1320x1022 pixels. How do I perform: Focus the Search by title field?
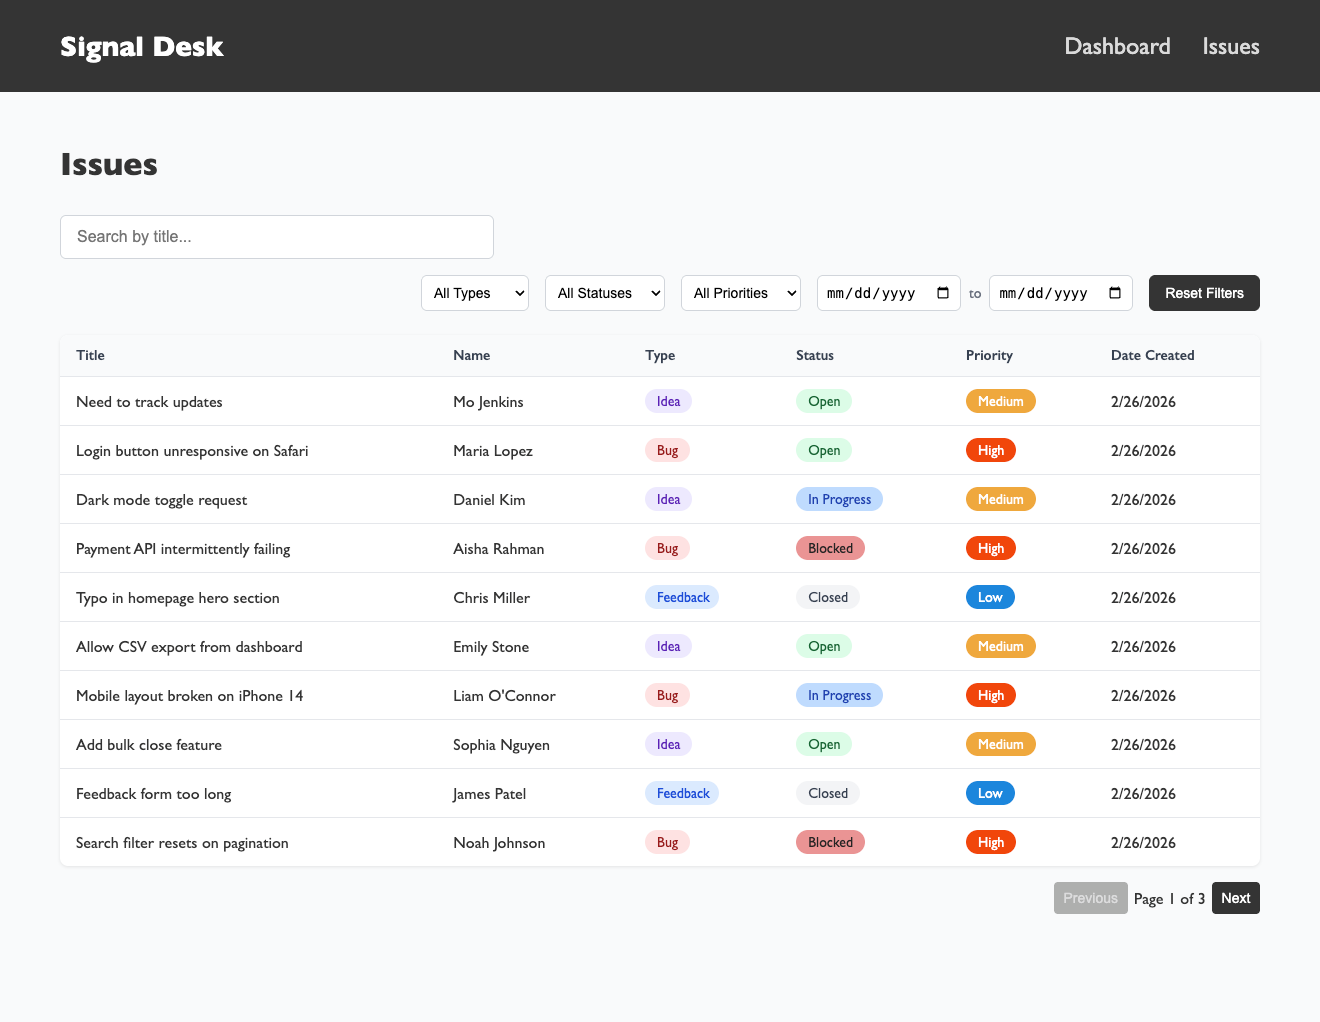277,237
